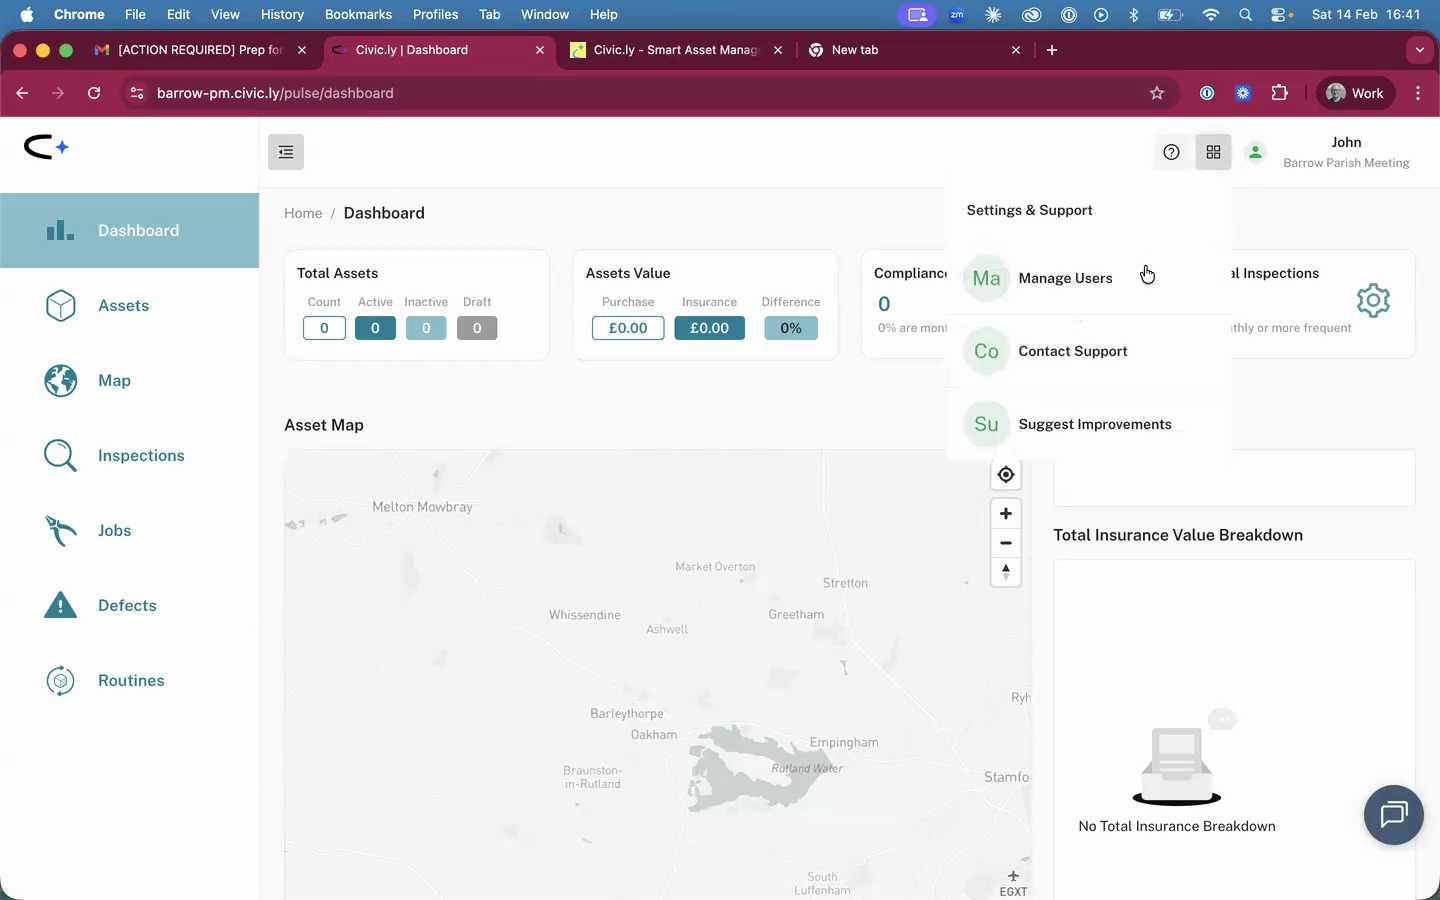The height and width of the screenshot is (900, 1440).
Task: Locate my position on the map
Action: [x=1005, y=475]
